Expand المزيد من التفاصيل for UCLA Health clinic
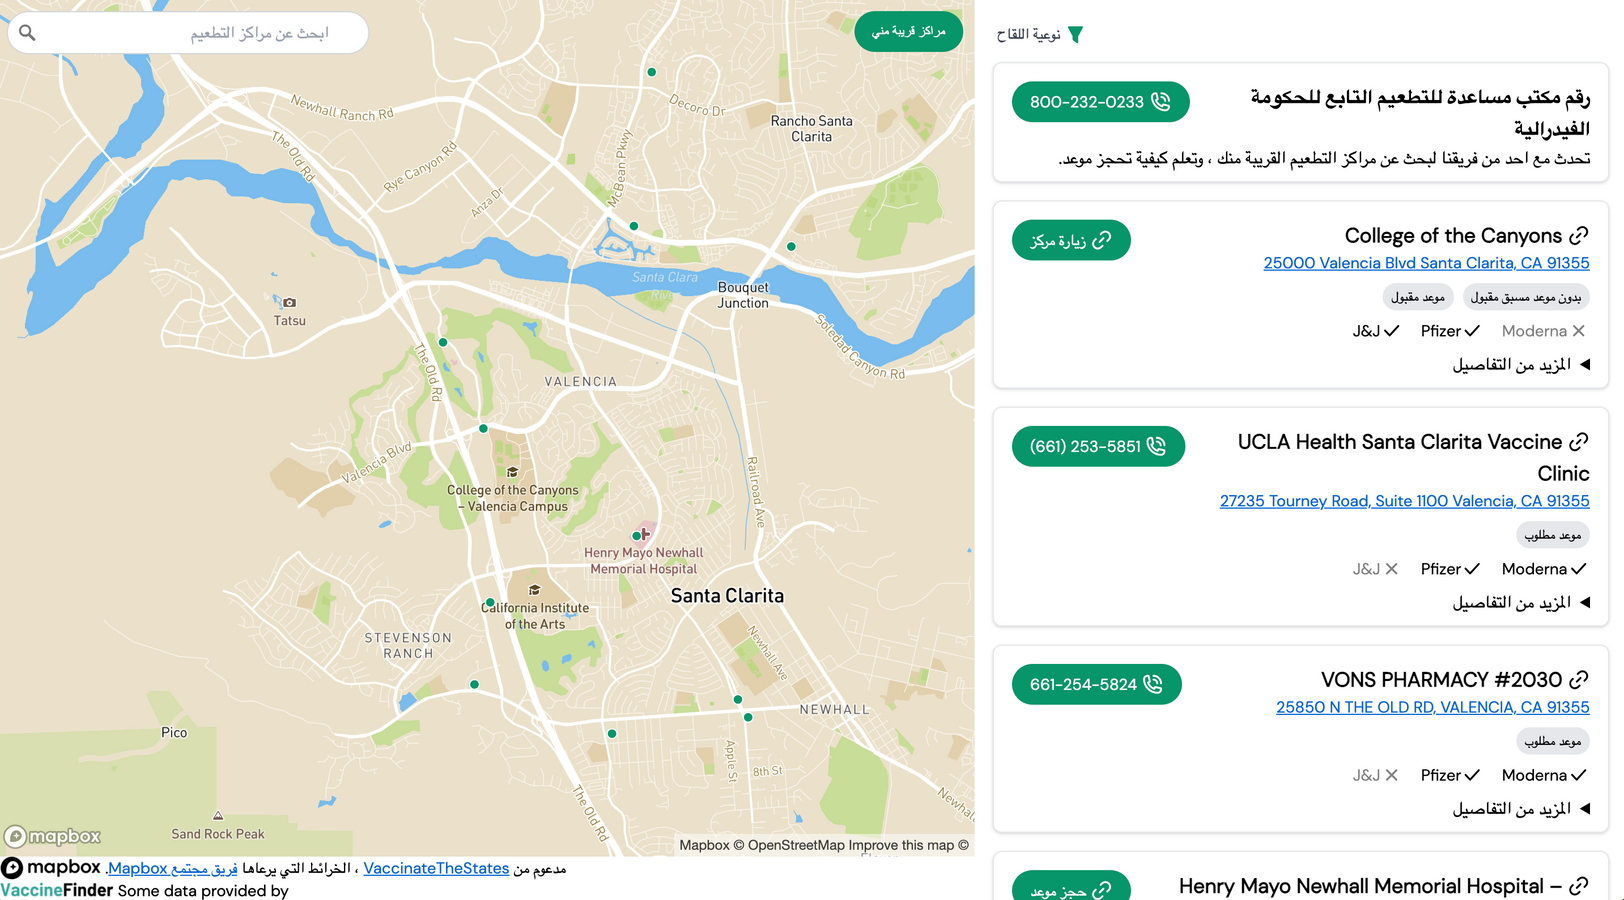Viewport: 1624px width, 900px height. 1520,603
